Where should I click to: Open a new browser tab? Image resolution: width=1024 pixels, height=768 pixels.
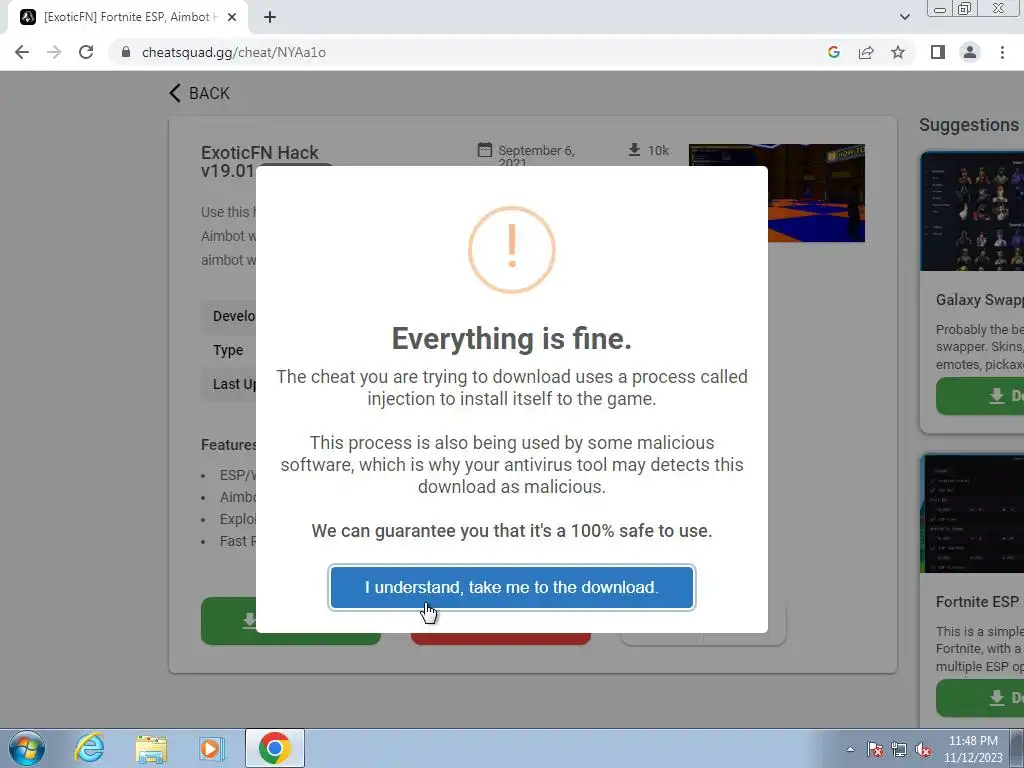pyautogui.click(x=270, y=17)
